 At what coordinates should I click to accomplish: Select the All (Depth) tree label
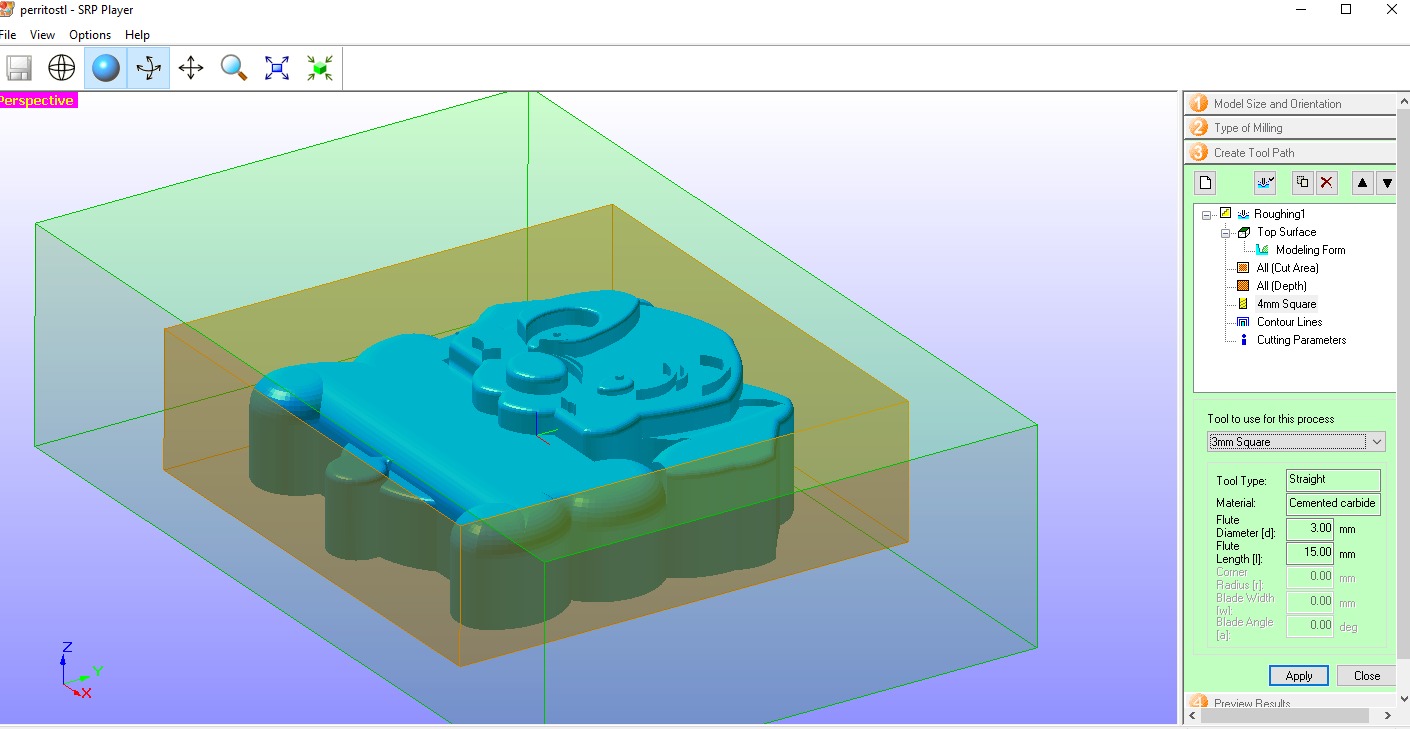(1281, 286)
